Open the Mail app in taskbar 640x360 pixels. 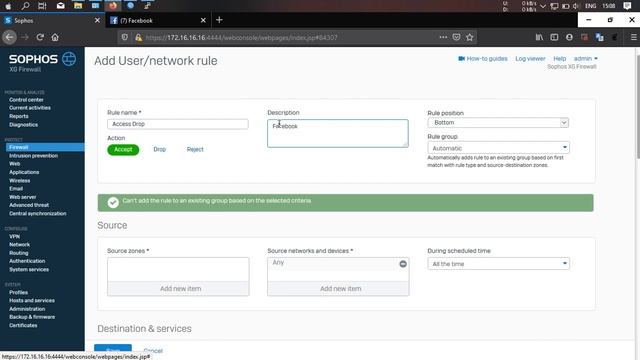(x=60, y=6)
